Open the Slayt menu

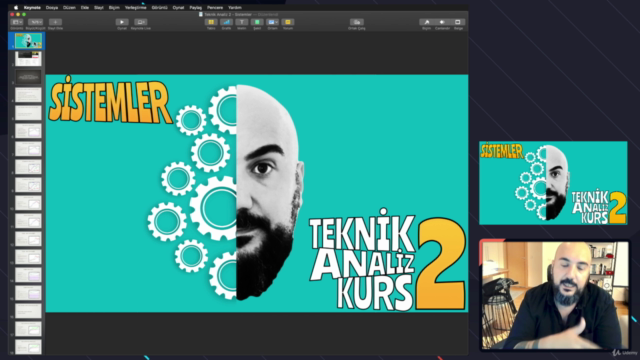coord(99,7)
